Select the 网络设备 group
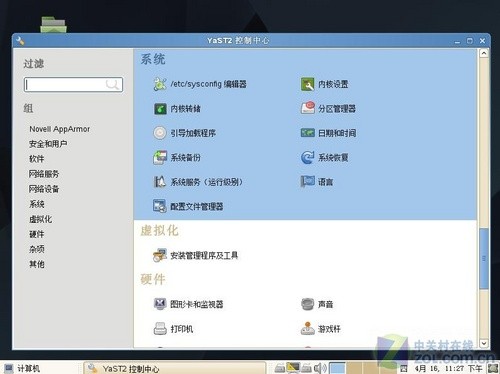Image resolution: width=500 pixels, height=374 pixels. tap(44, 189)
